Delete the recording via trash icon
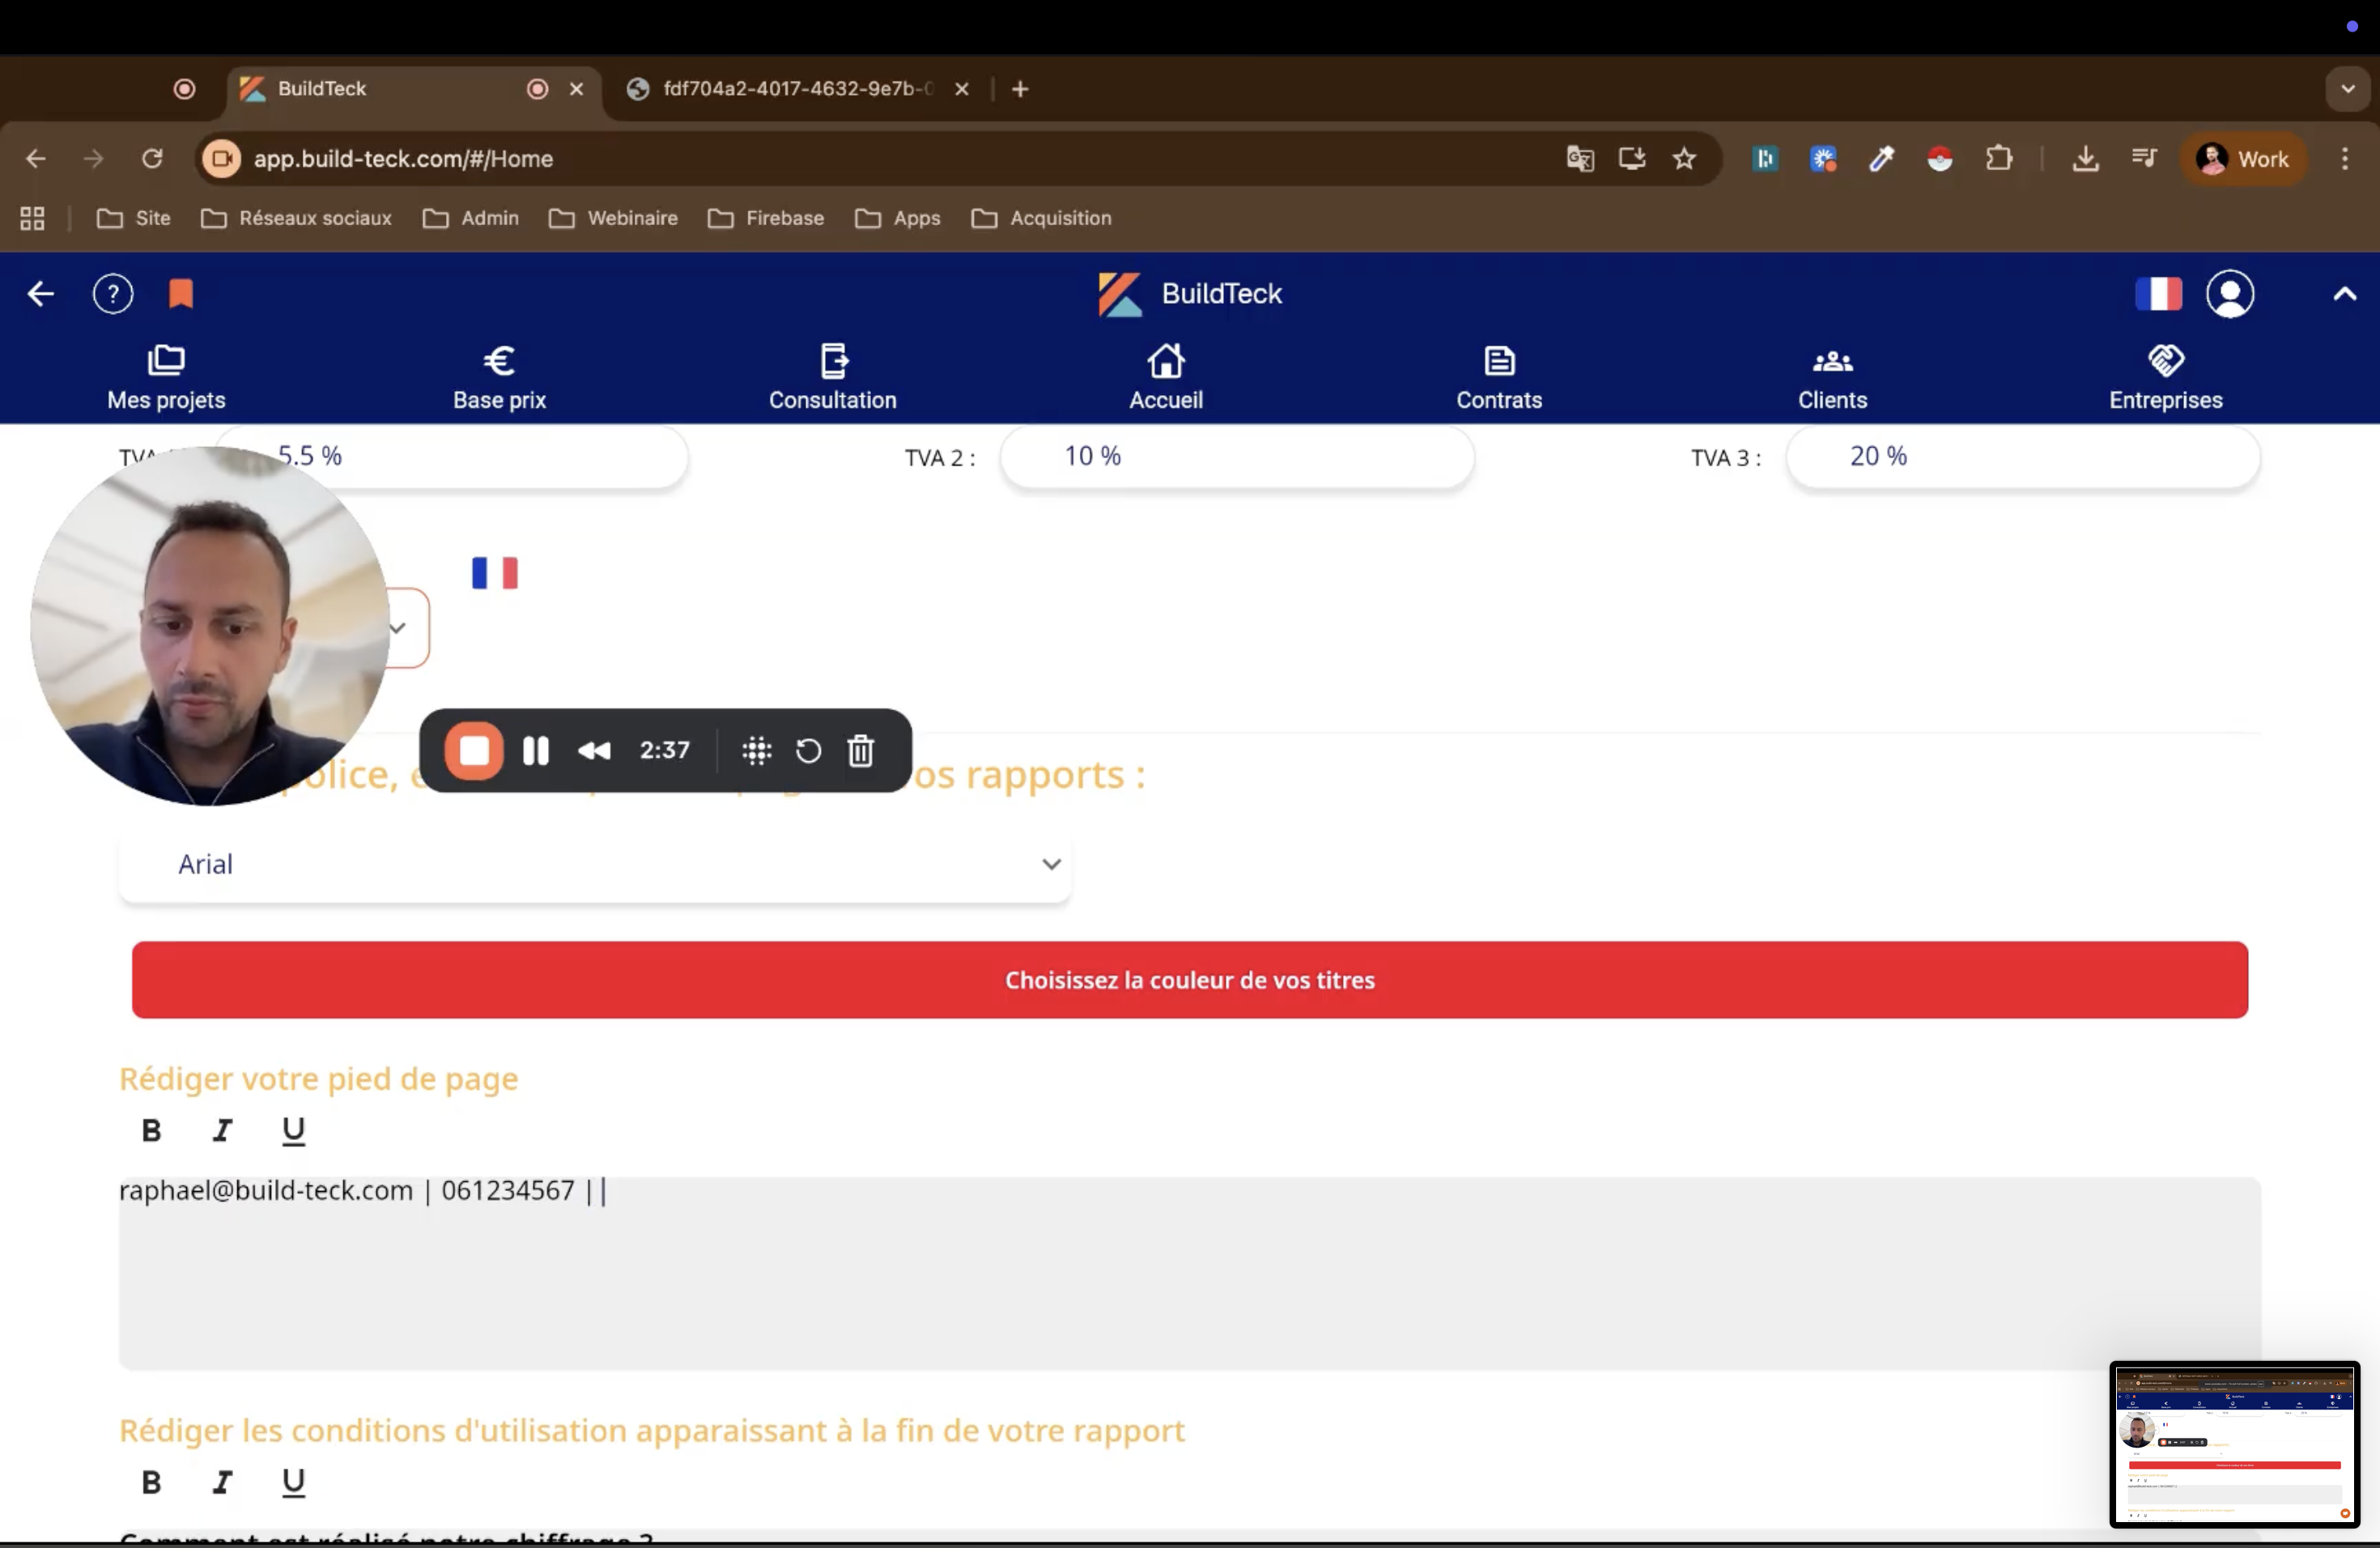 (x=861, y=751)
